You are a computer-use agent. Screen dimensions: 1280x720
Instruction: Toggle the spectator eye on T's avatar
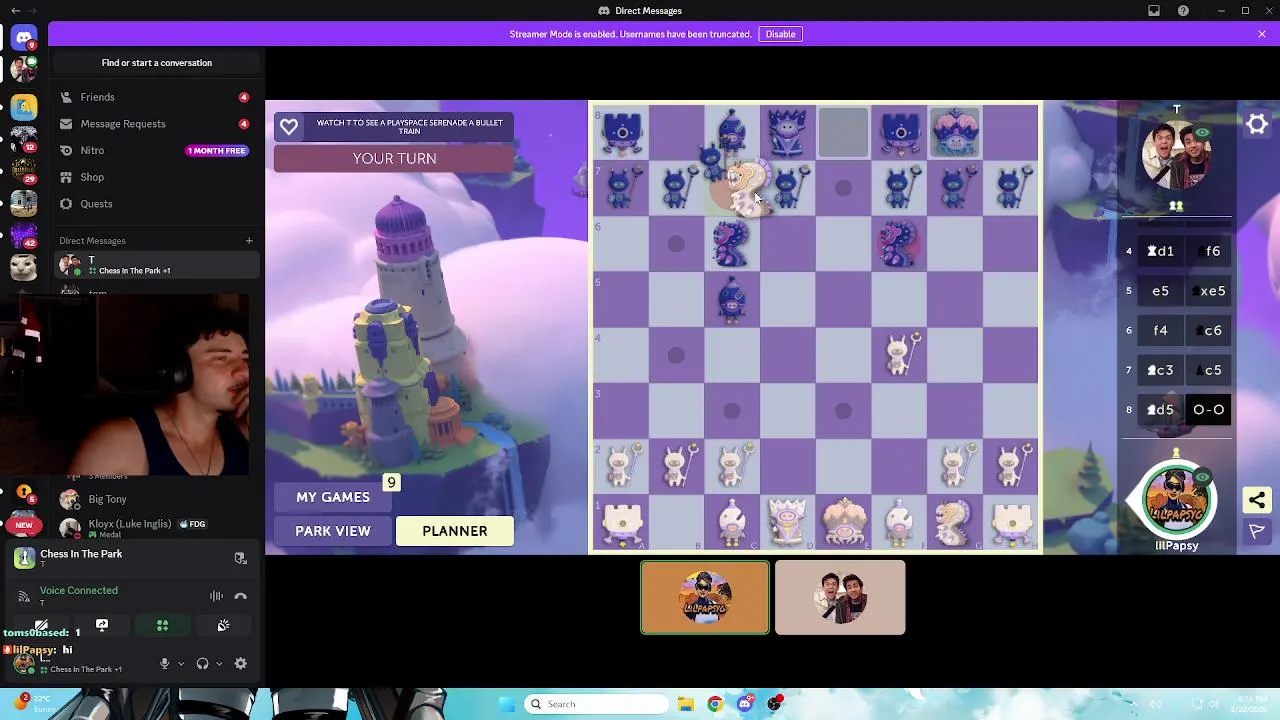pos(1202,133)
